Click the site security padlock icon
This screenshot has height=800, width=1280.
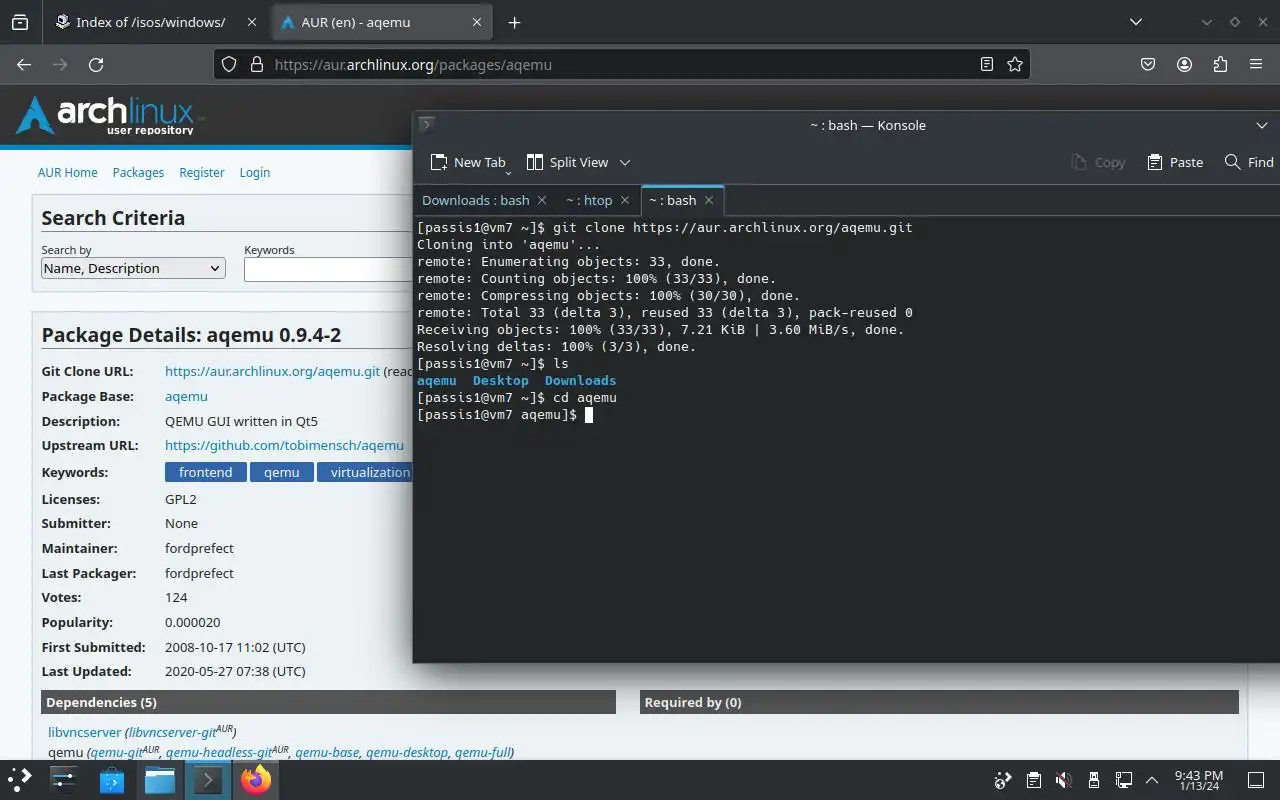[256, 64]
